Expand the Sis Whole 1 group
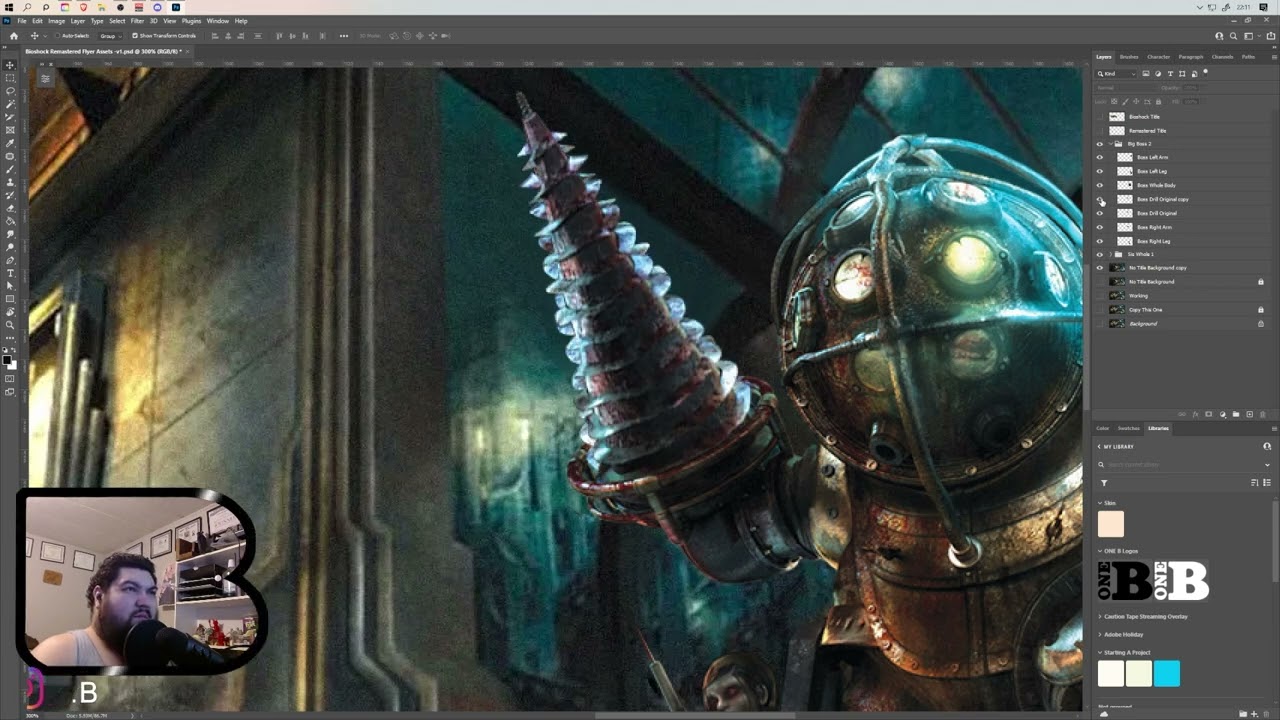Screen dimensions: 1280x720 [1110, 254]
